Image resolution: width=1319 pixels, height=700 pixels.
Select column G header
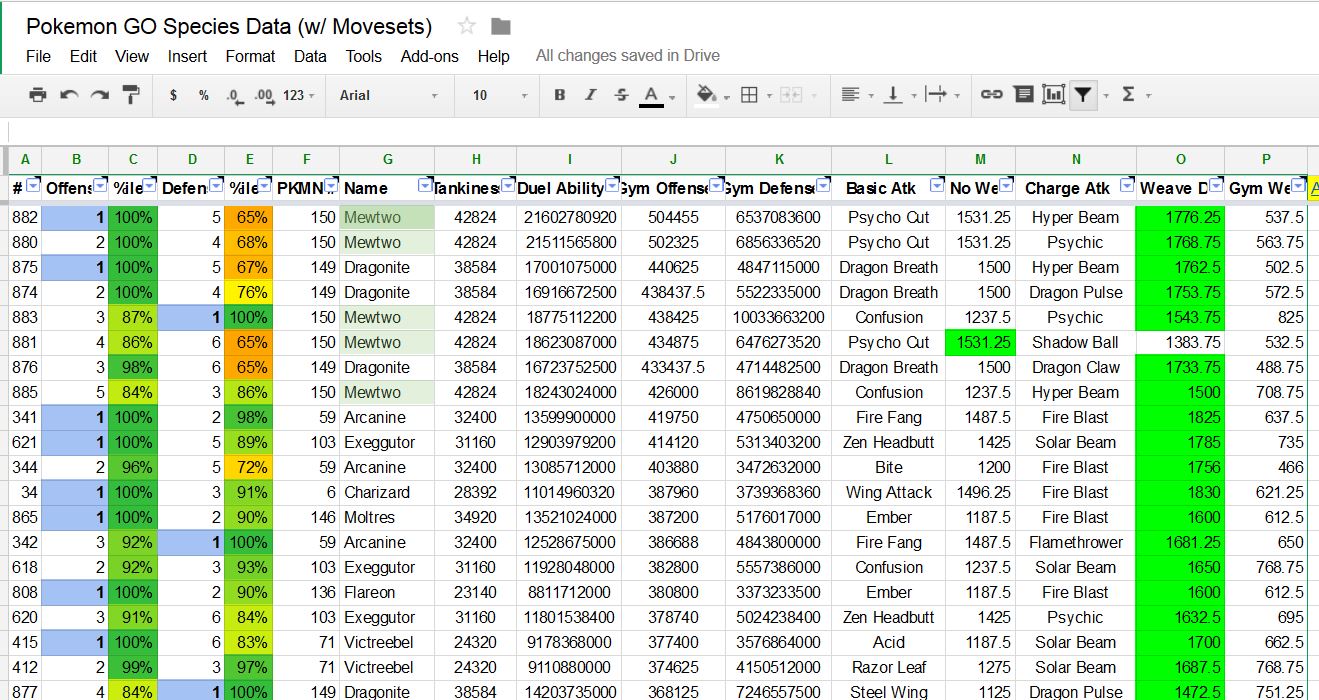387,160
